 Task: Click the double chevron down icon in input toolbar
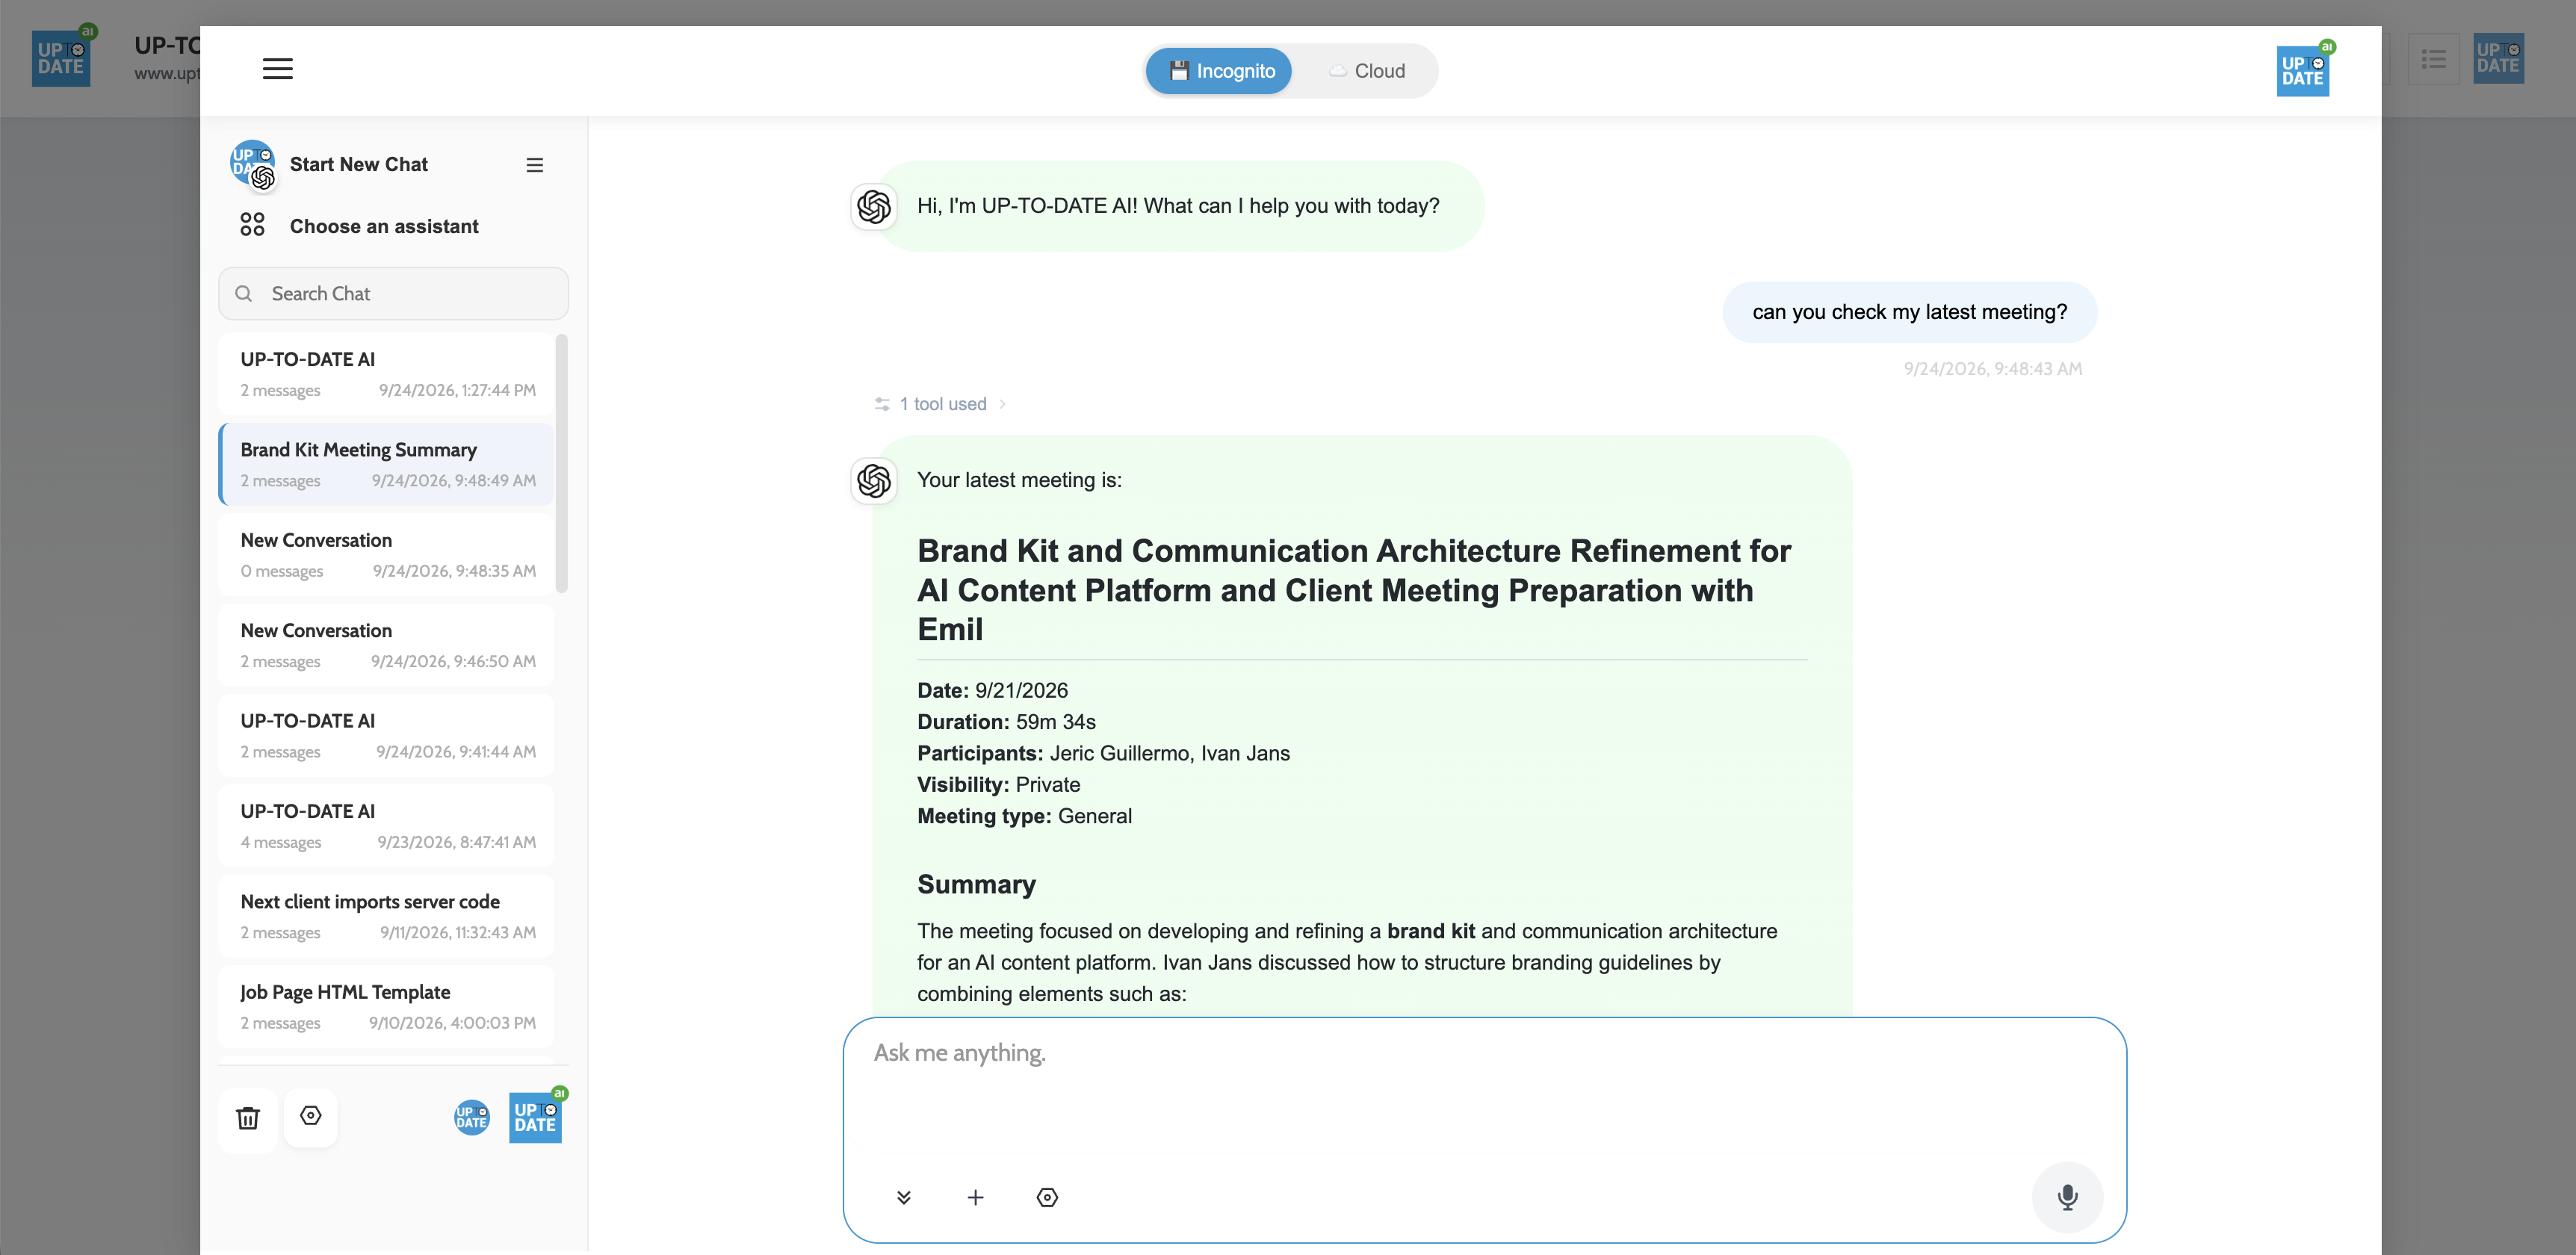pyautogui.click(x=904, y=1198)
